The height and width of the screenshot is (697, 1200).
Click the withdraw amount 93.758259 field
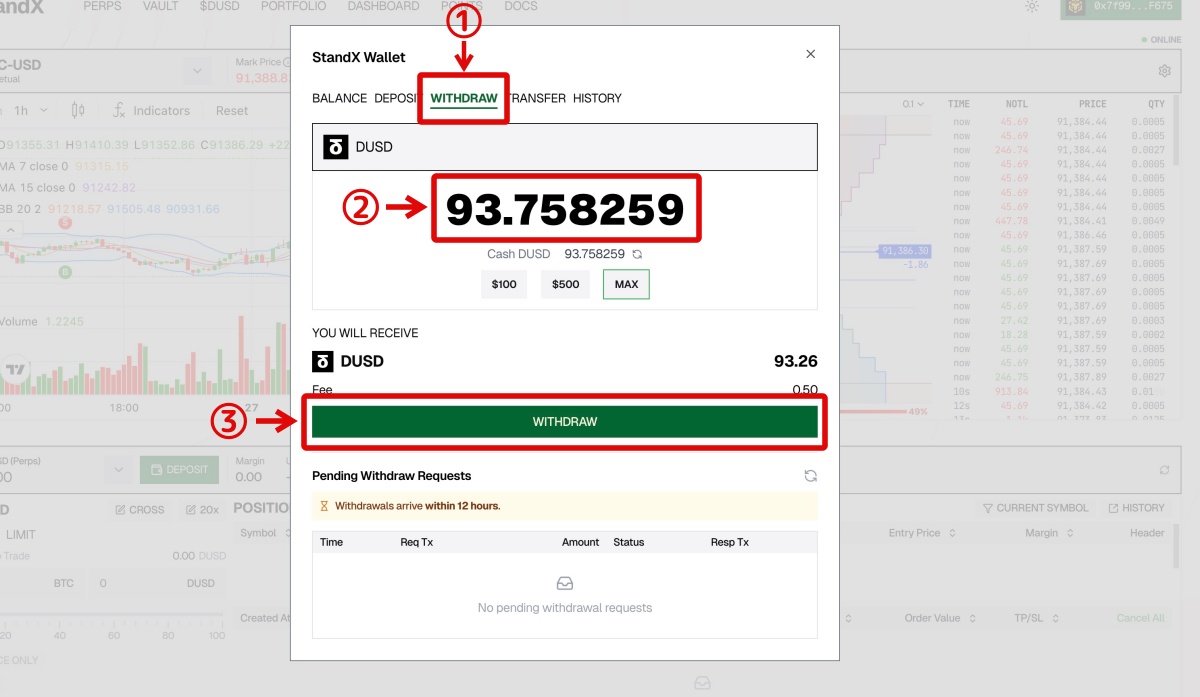tap(565, 209)
